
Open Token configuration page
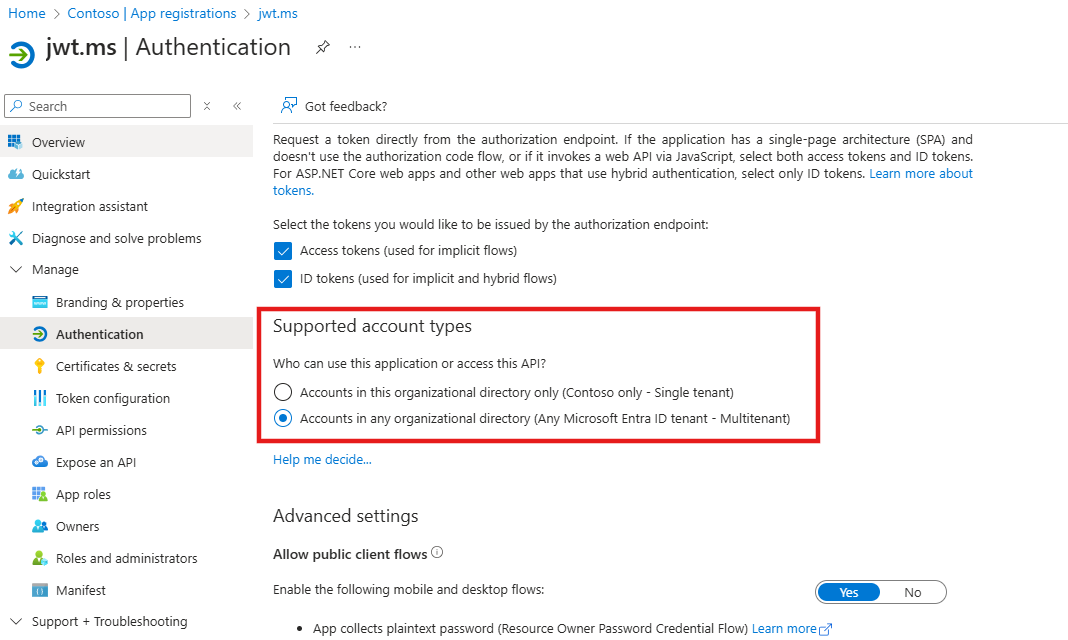[x=126, y=398]
